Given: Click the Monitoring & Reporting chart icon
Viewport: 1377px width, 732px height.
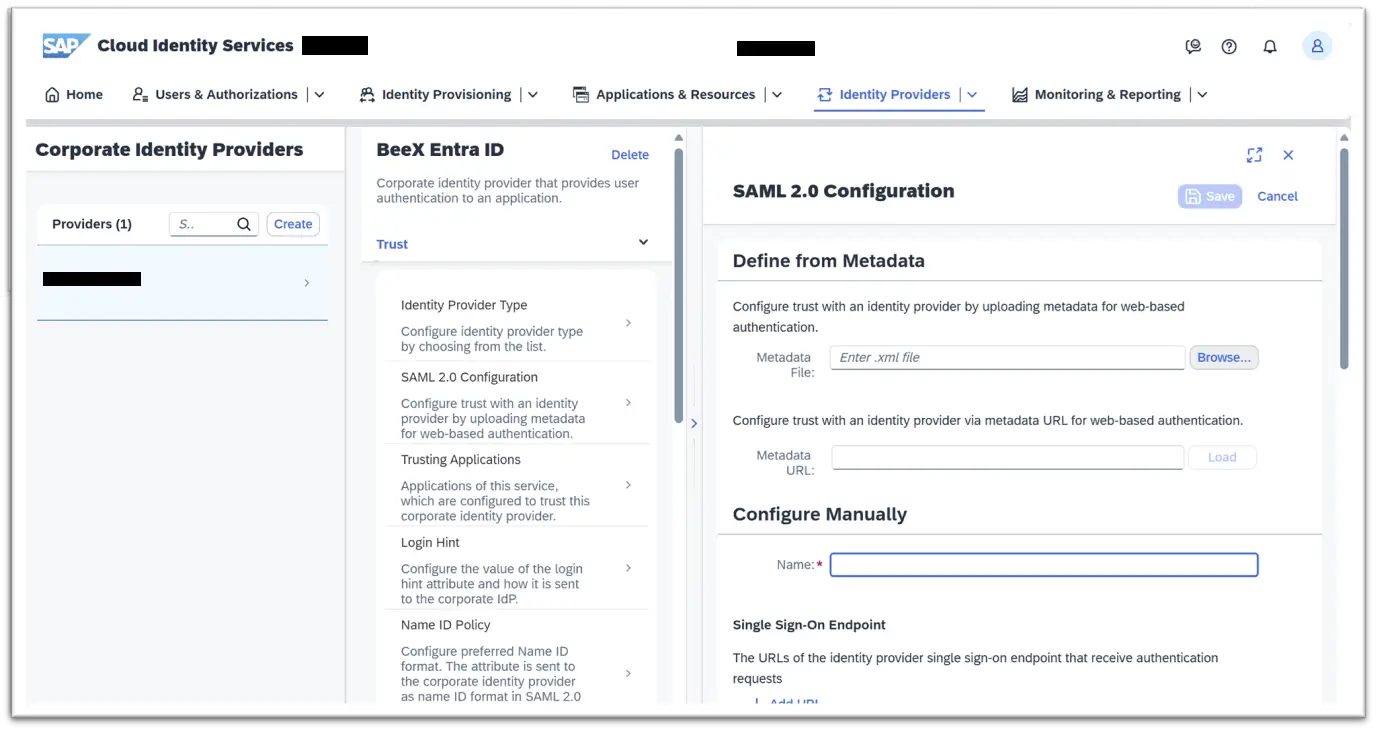Looking at the screenshot, I should pyautogui.click(x=1020, y=94).
